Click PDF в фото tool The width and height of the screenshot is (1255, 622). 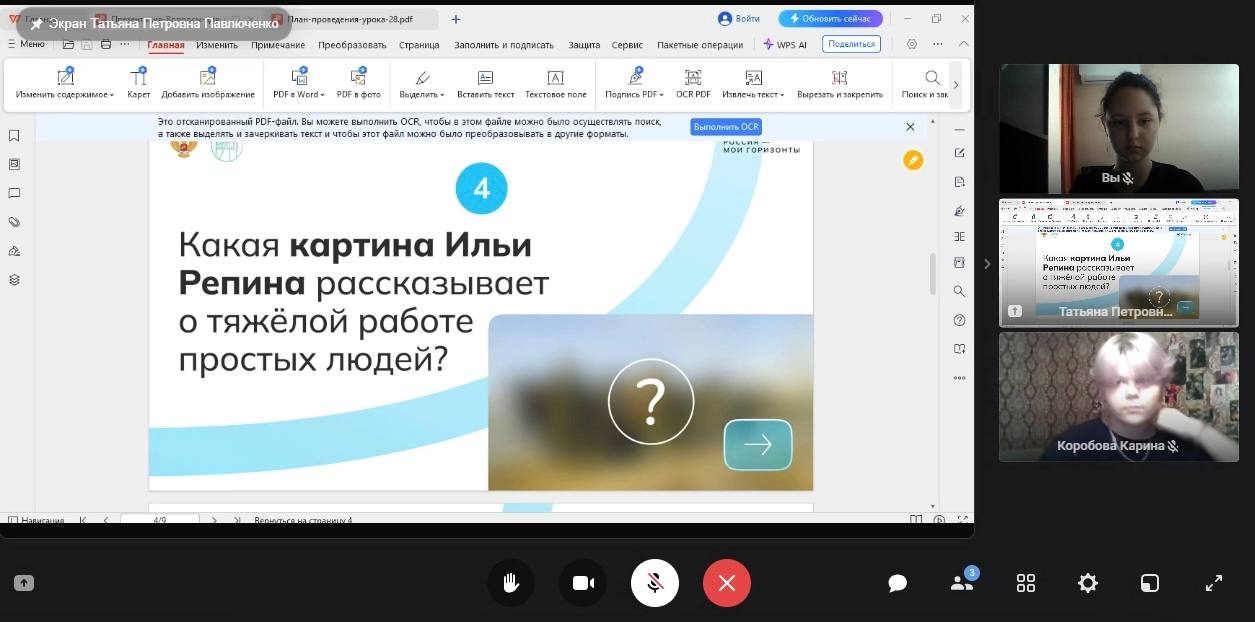click(359, 84)
